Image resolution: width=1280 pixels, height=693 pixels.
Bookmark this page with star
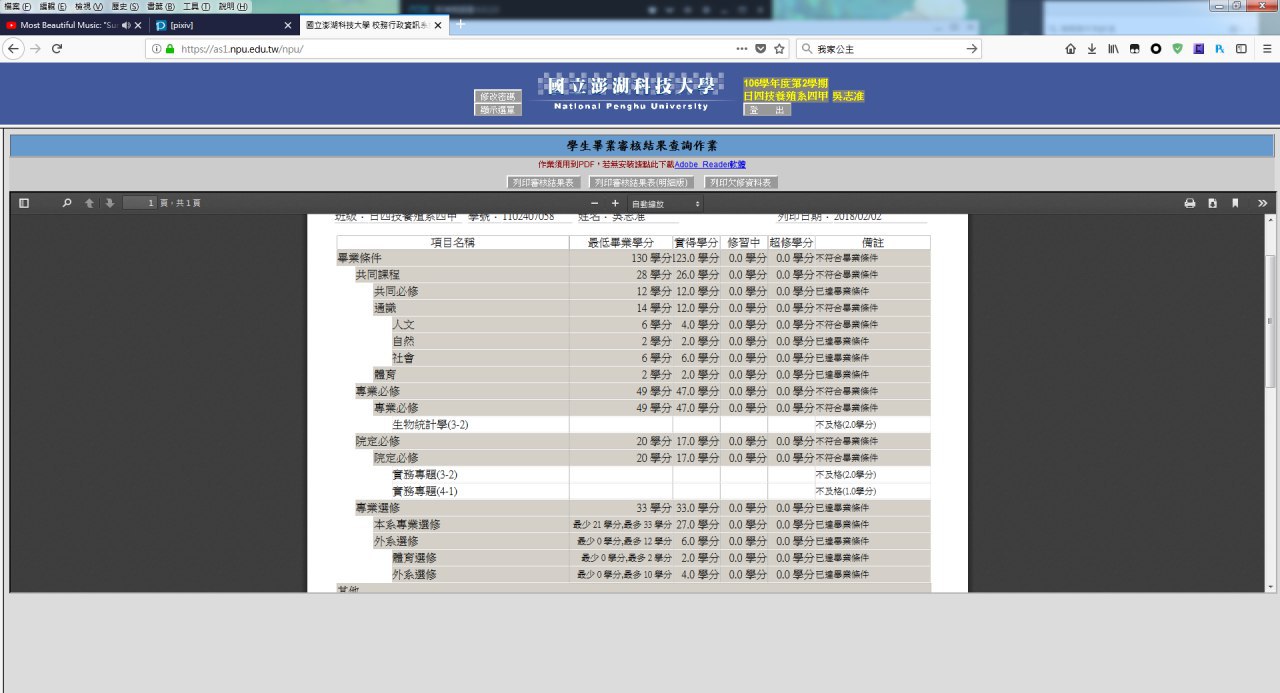[778, 49]
